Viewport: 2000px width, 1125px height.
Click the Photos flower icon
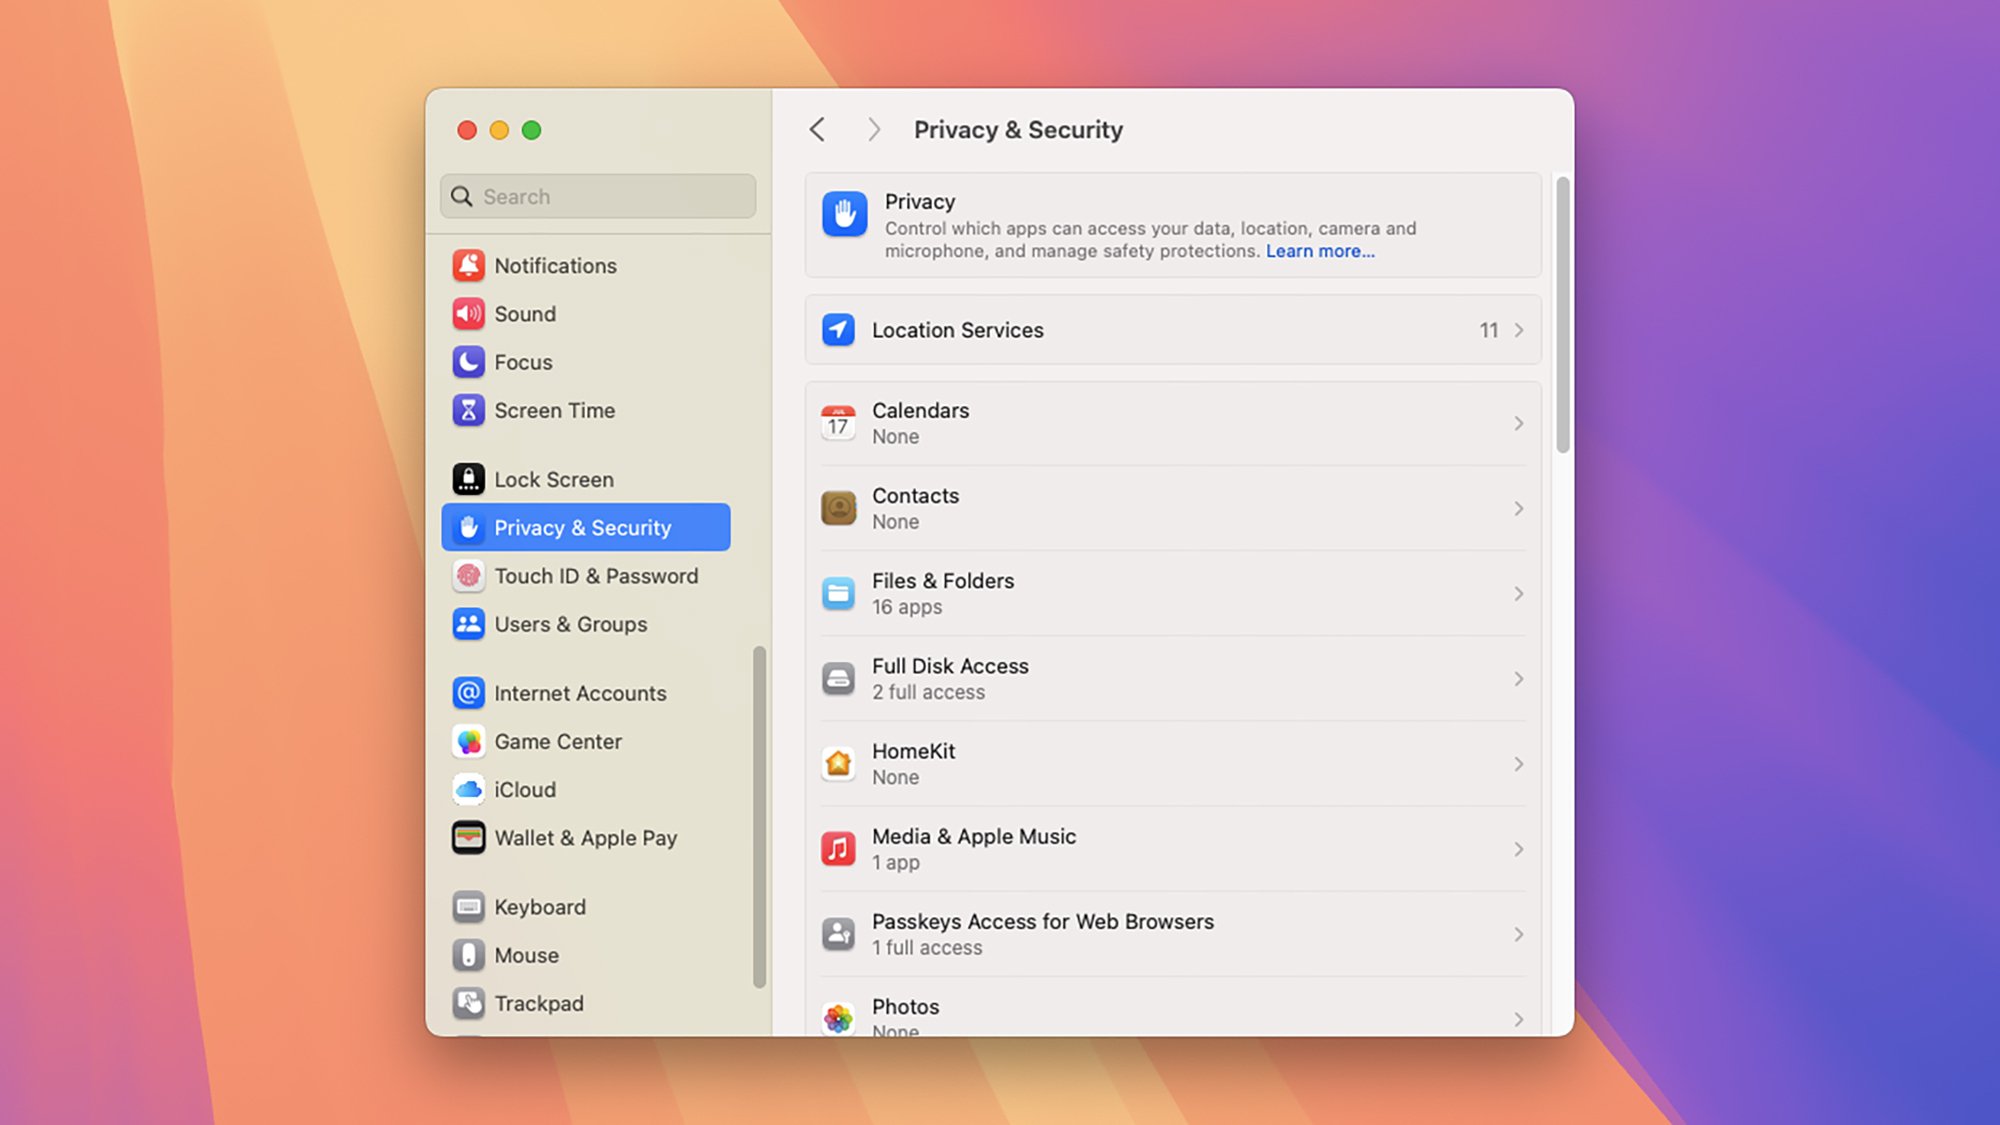[838, 1018]
